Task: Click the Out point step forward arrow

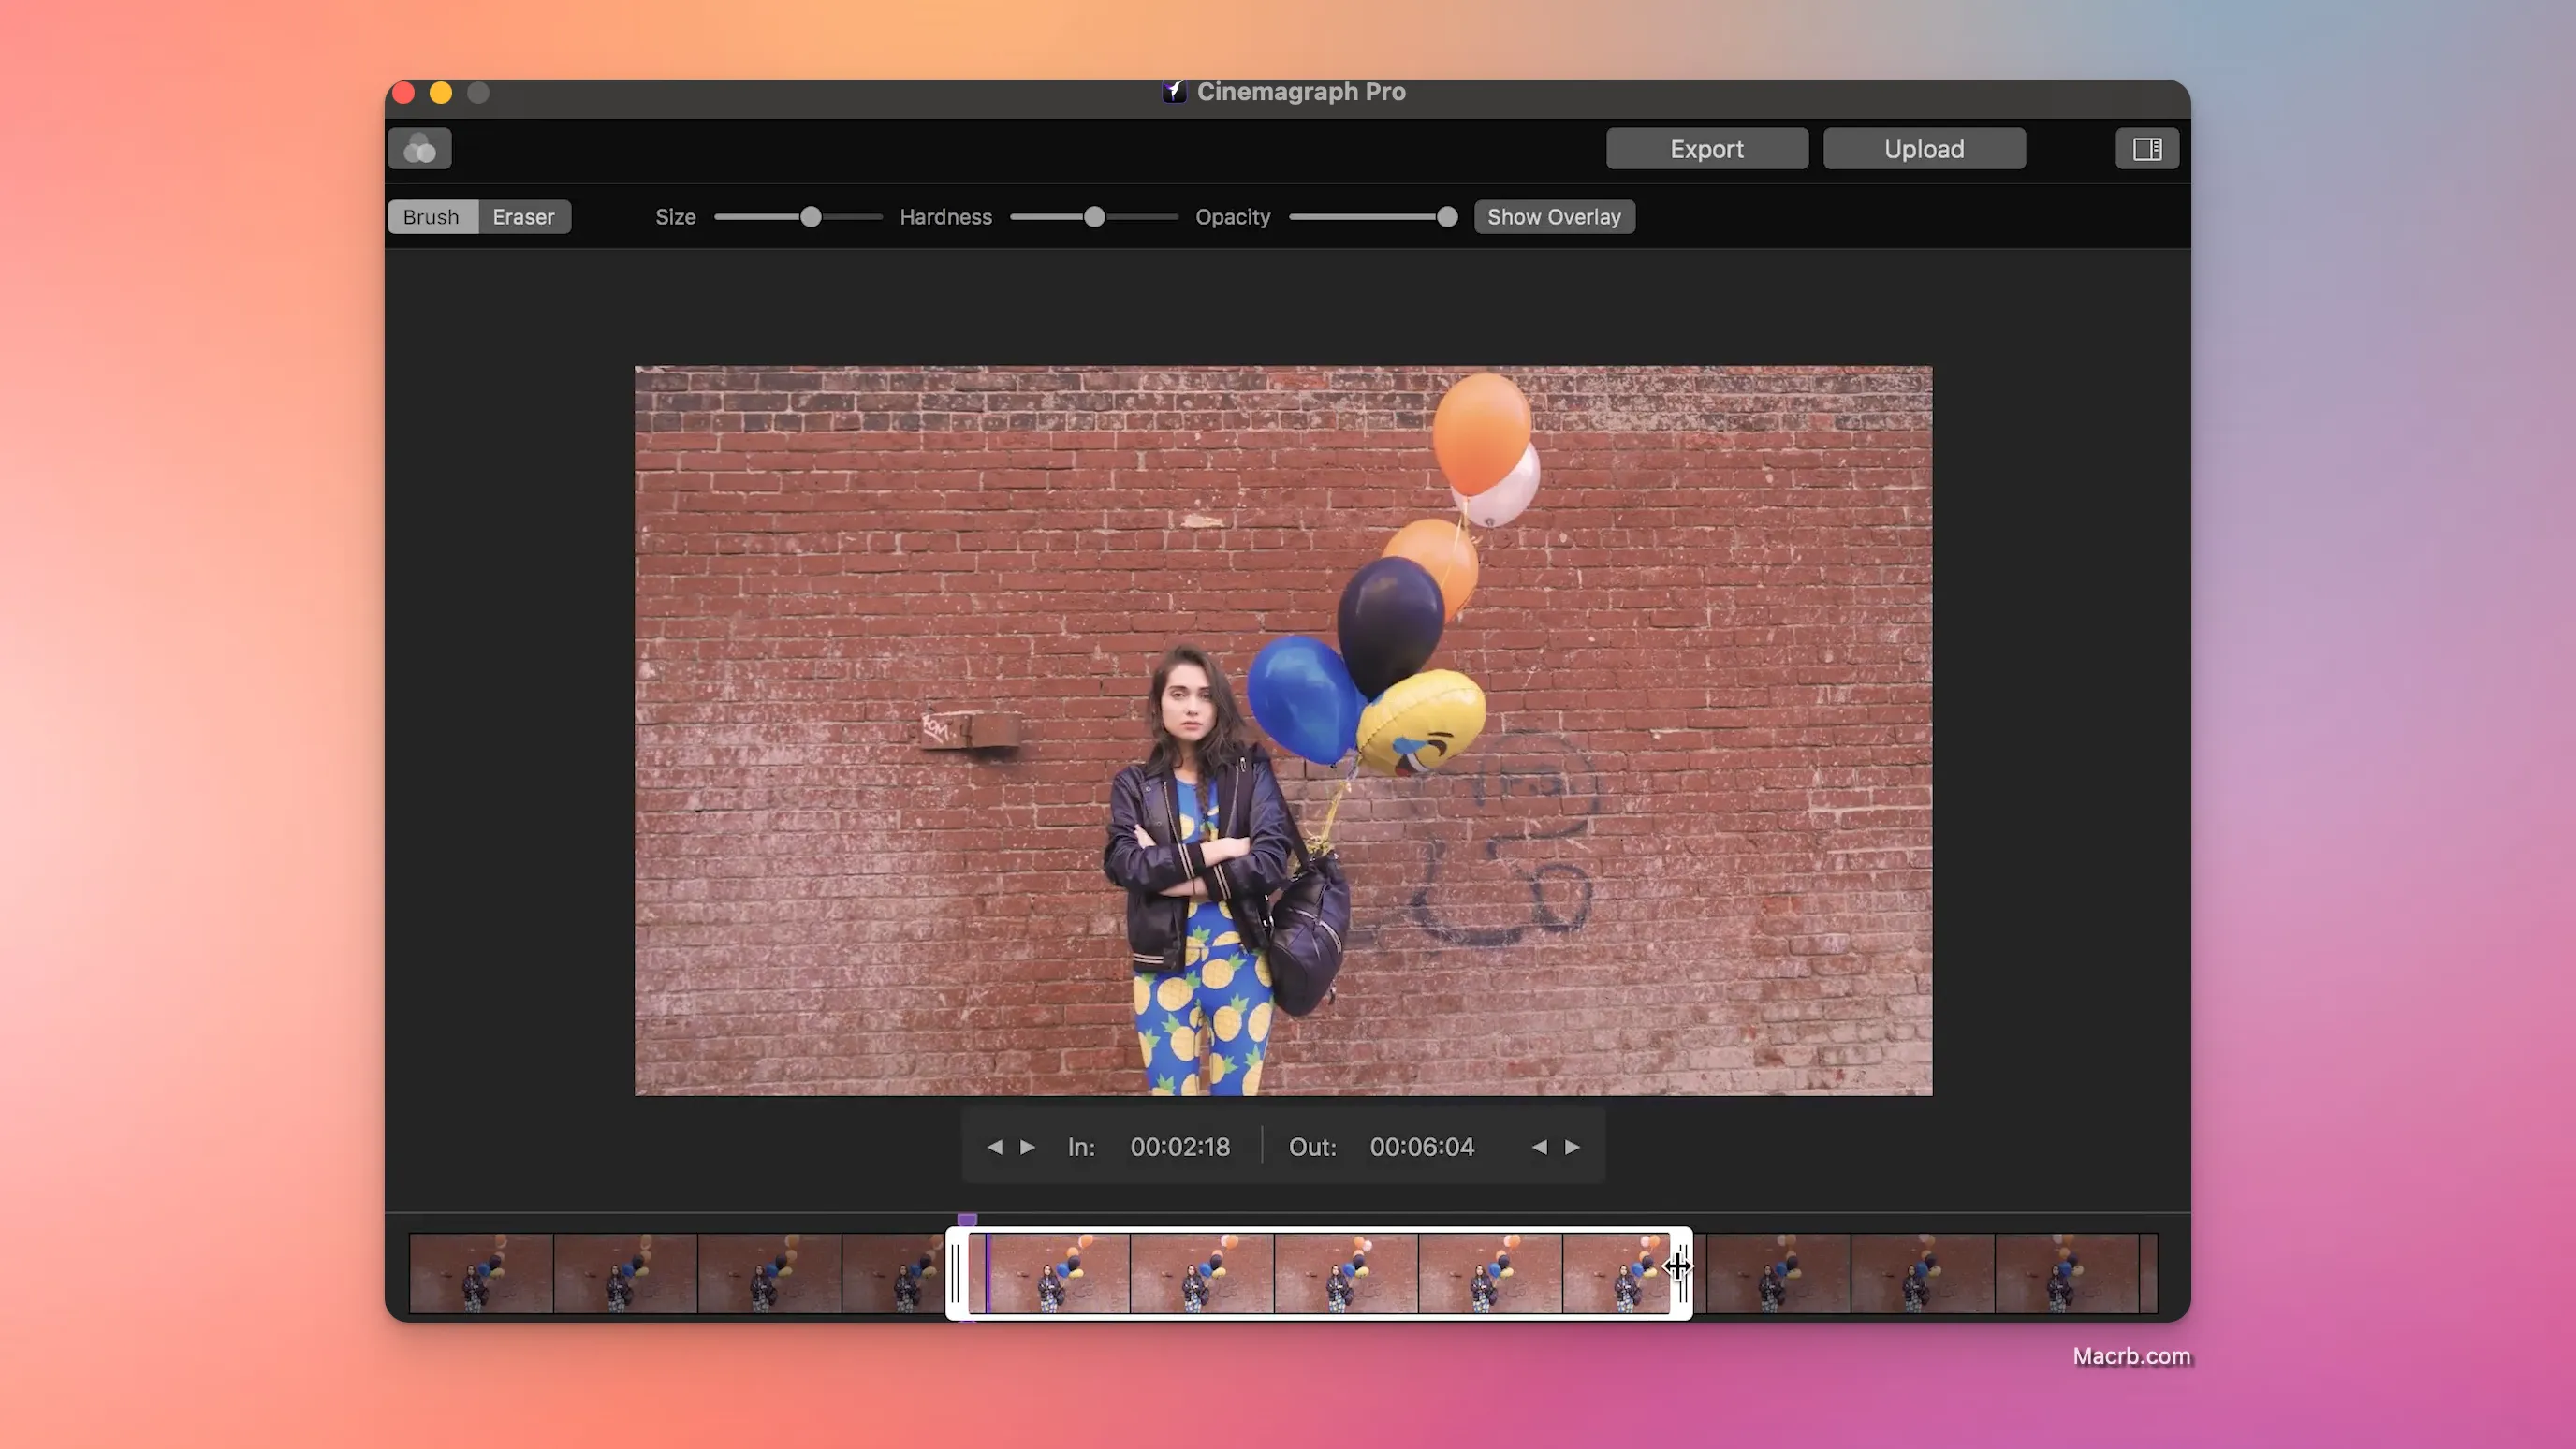Action: point(1571,1149)
